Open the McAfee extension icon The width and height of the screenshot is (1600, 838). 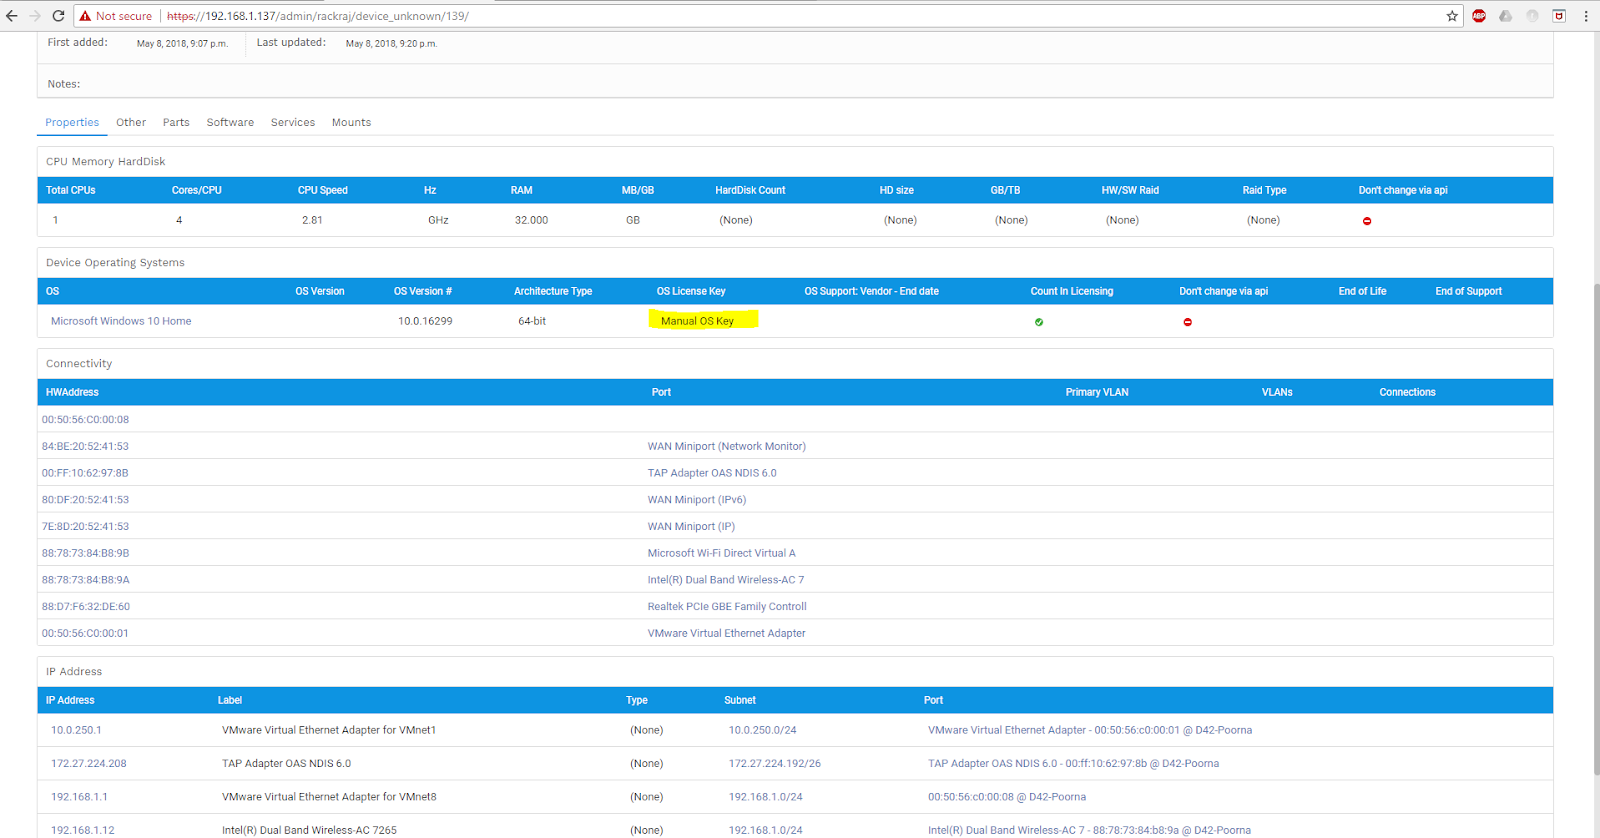tap(1558, 16)
